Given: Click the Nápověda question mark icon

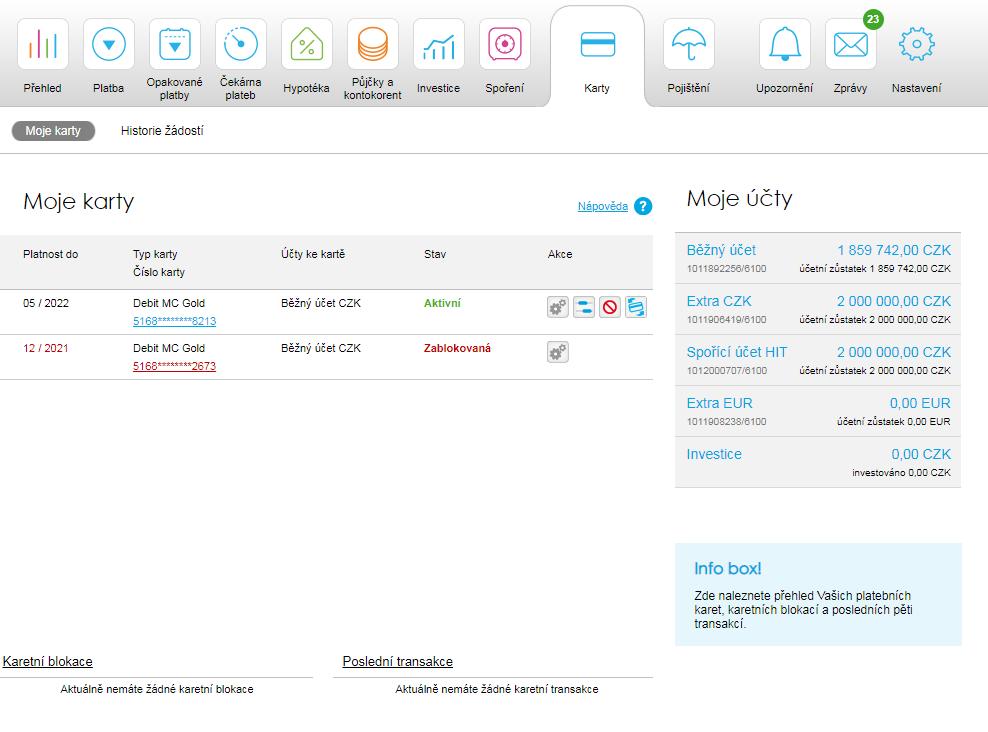Looking at the screenshot, I should tap(643, 206).
